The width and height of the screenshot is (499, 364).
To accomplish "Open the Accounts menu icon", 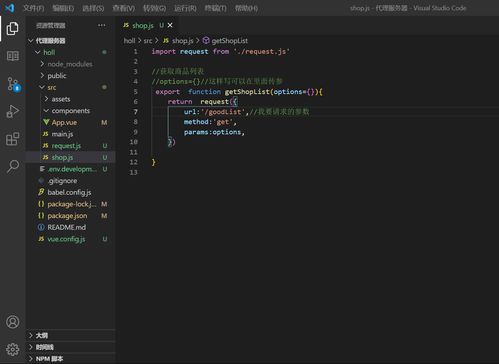I will tap(13, 322).
